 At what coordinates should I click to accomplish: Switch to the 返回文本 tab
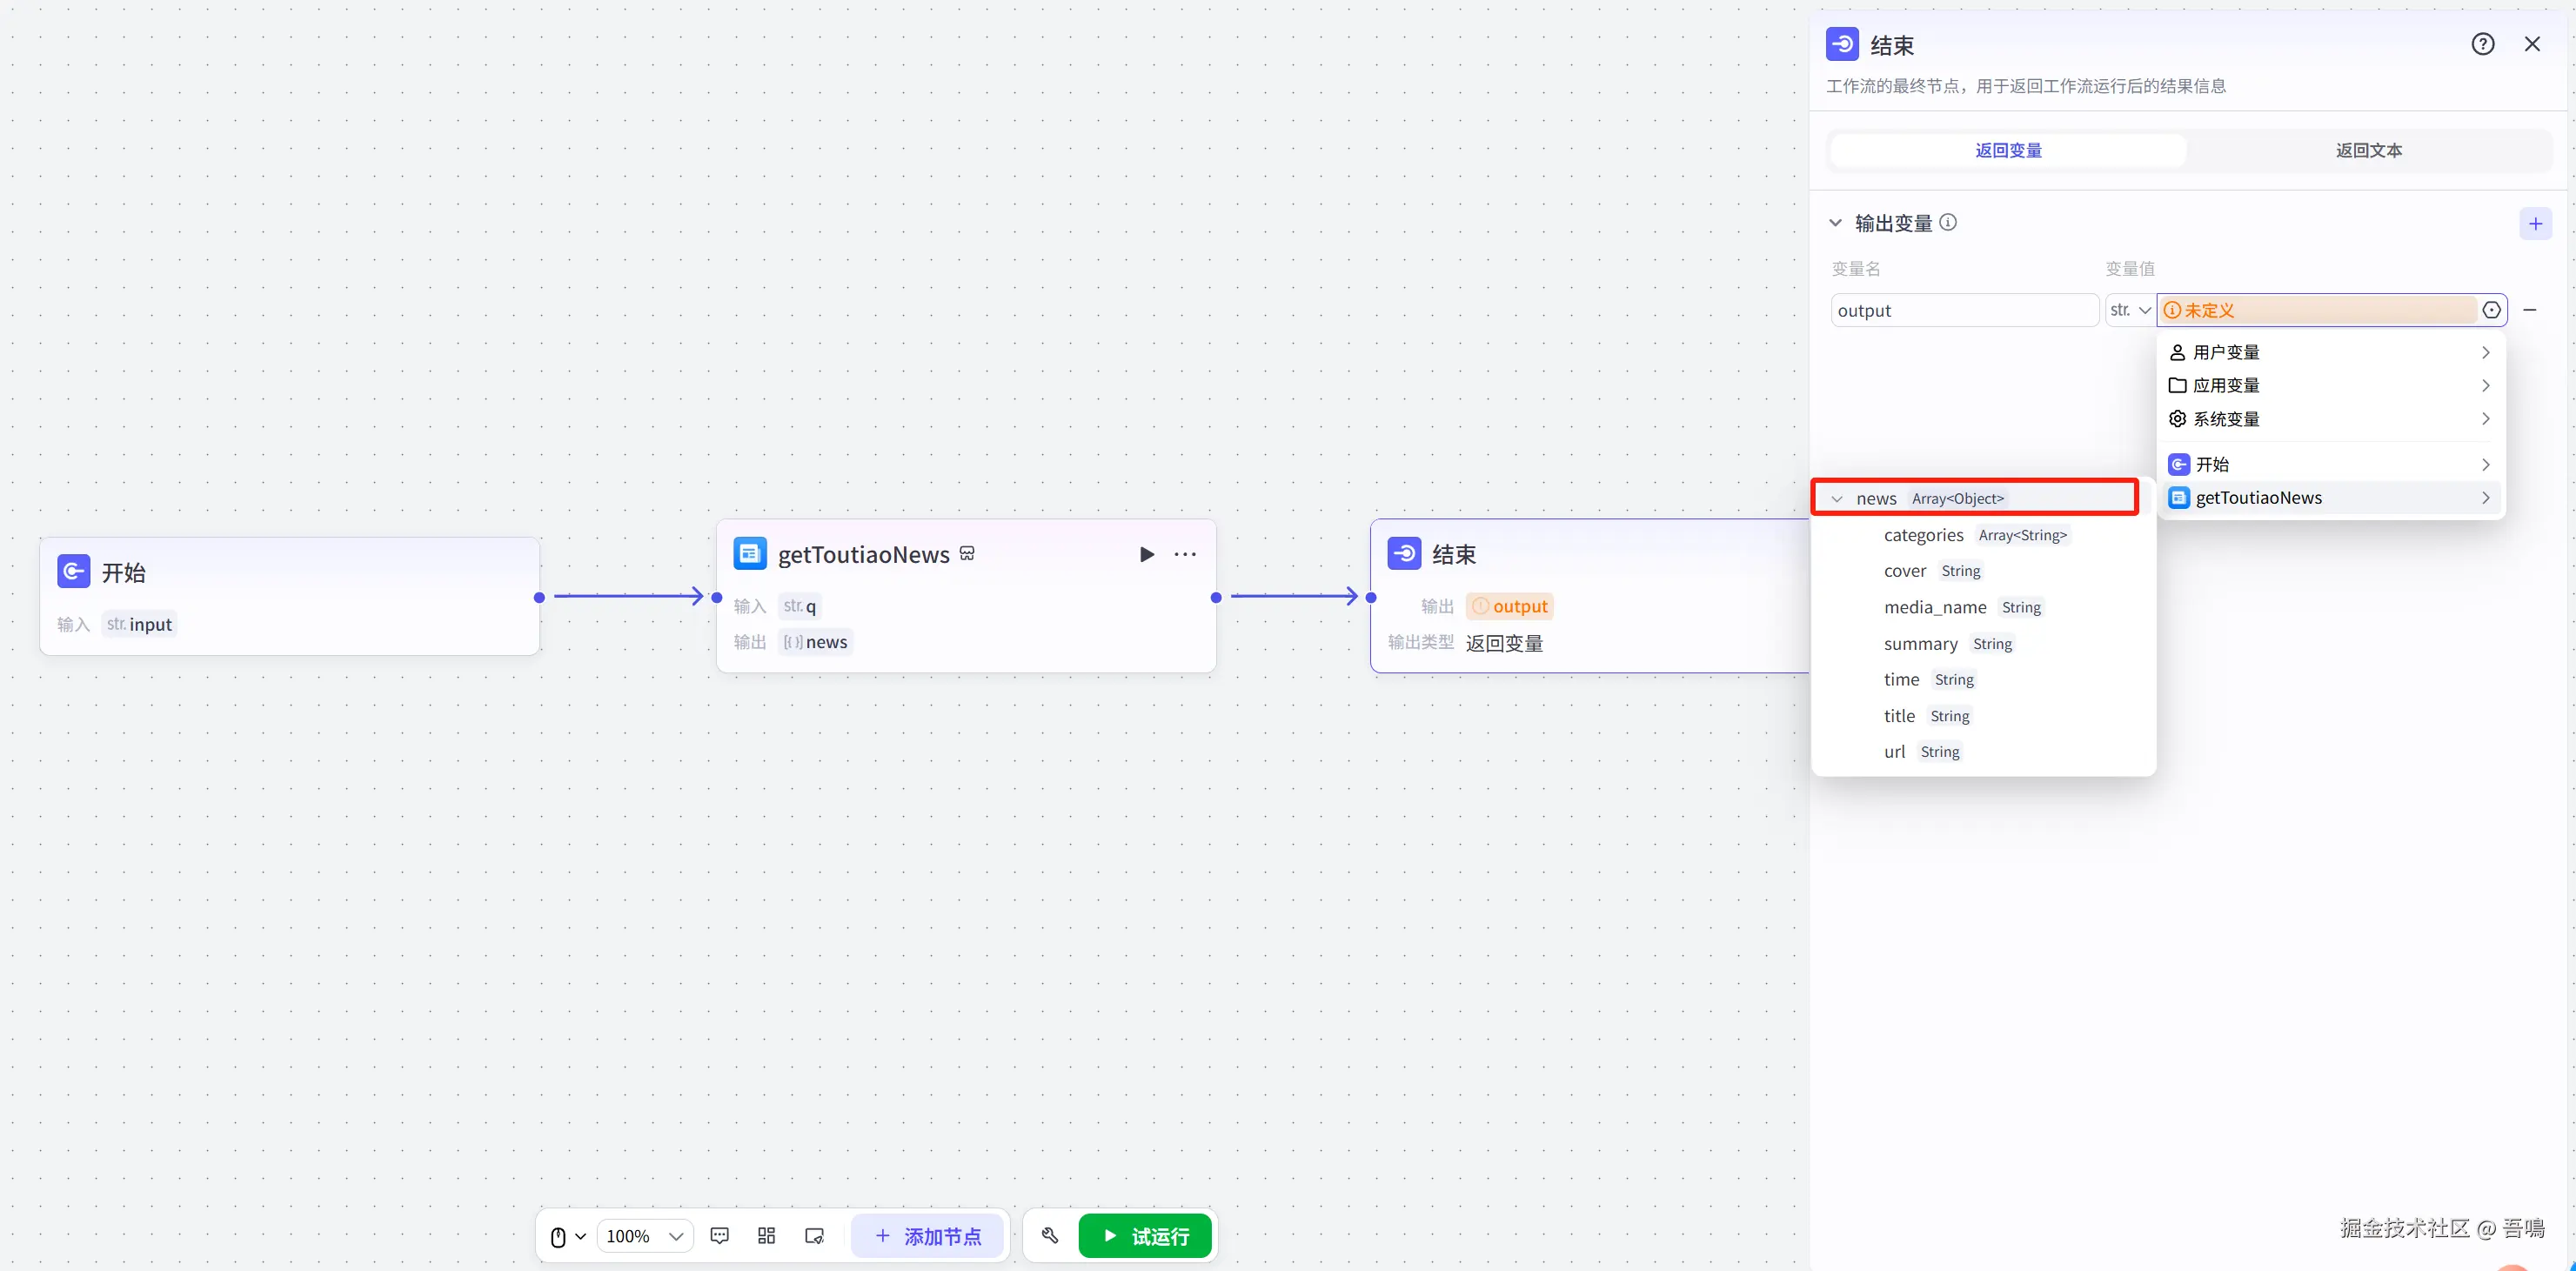click(2368, 150)
